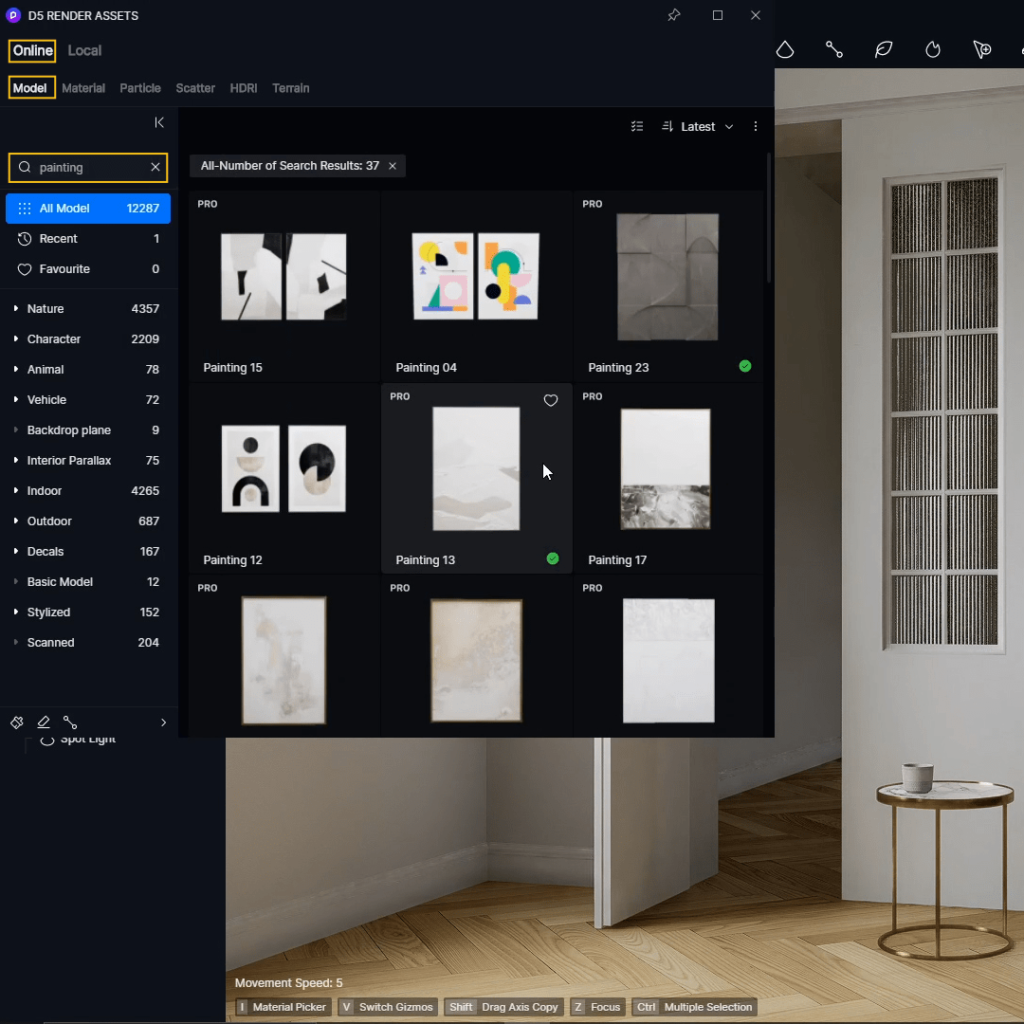Select the Favourite filter
The height and width of the screenshot is (1024, 1024).
(64, 269)
